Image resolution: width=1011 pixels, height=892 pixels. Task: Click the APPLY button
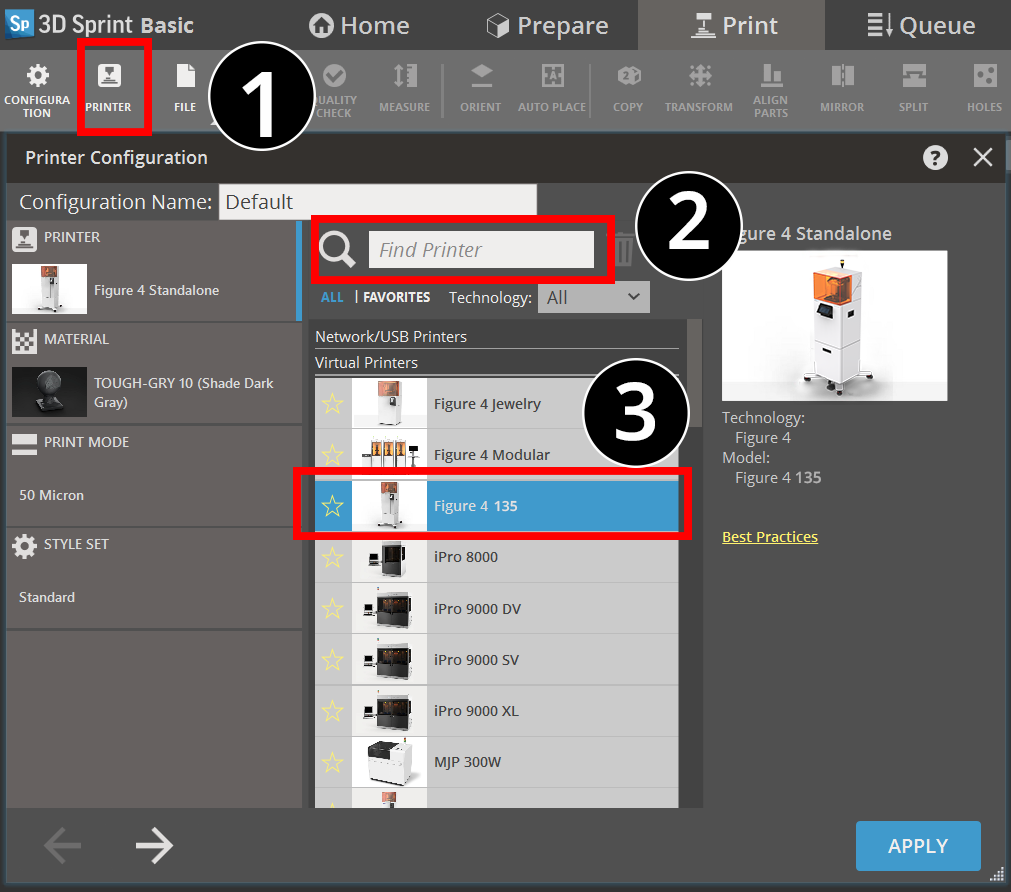point(917,845)
